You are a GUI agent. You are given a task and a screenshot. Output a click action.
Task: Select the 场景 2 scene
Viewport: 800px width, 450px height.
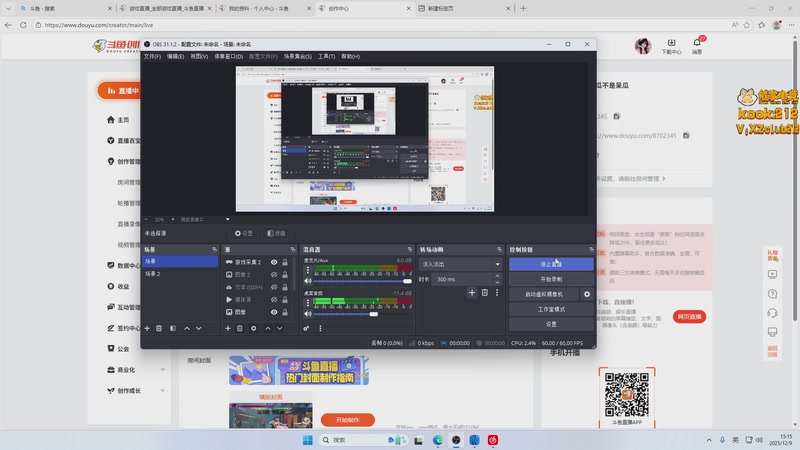(180, 274)
